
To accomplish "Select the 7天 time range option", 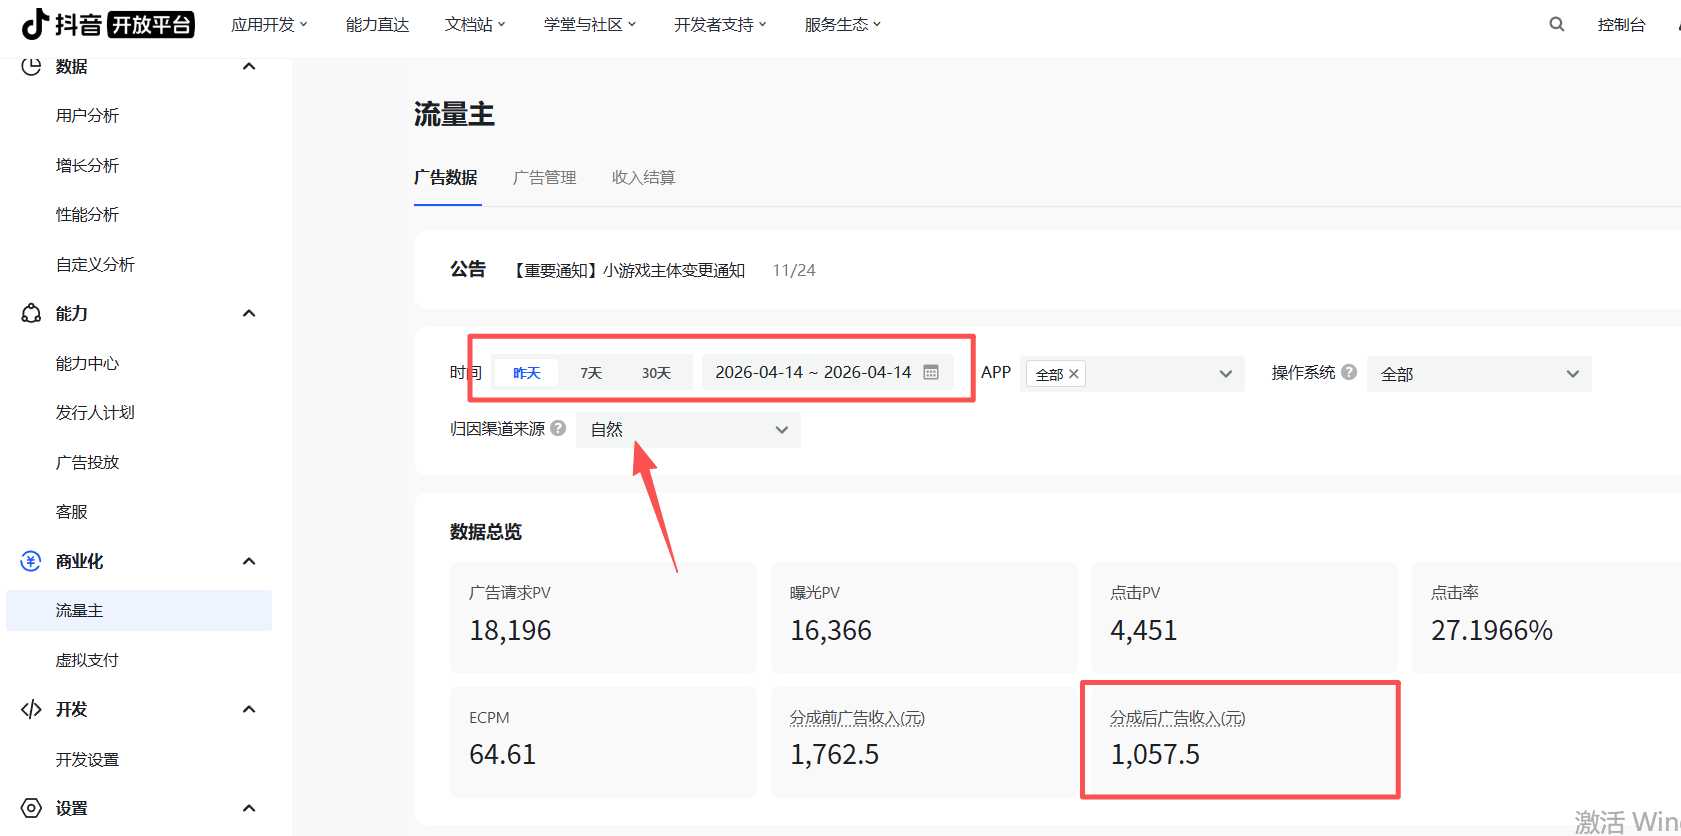I will pos(591,373).
